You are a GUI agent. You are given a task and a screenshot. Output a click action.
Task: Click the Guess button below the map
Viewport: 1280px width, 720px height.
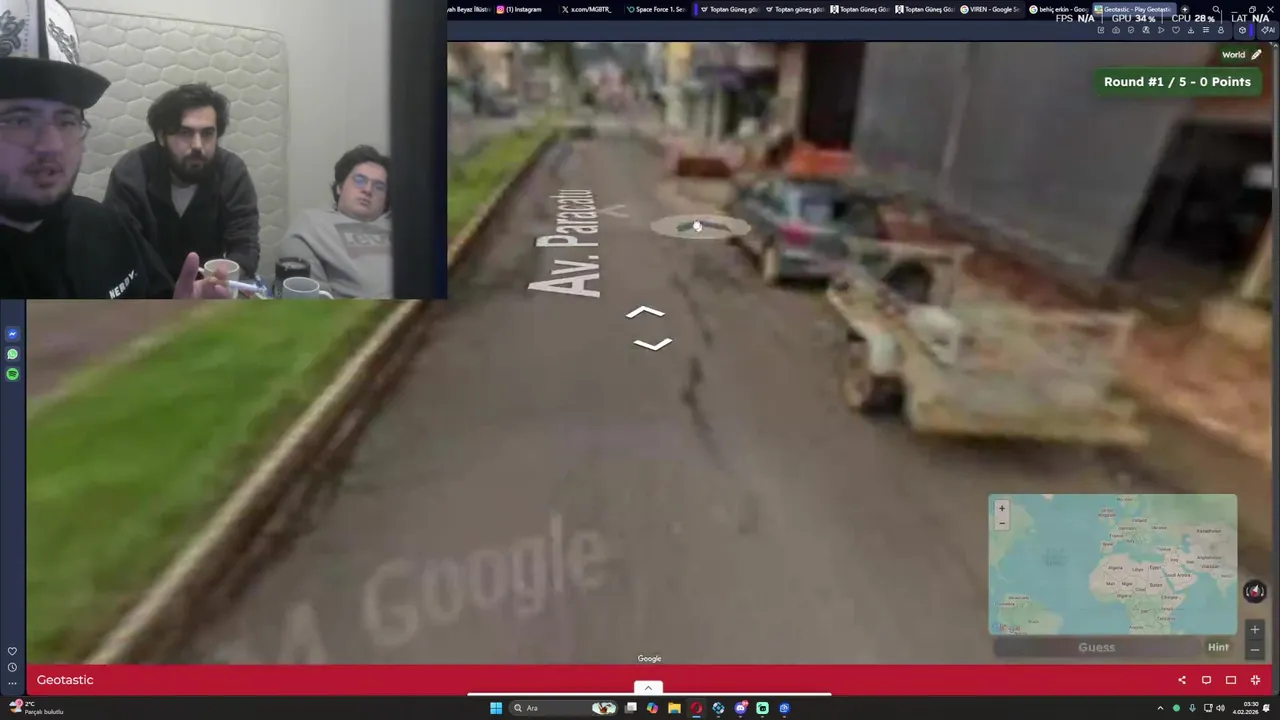1097,647
